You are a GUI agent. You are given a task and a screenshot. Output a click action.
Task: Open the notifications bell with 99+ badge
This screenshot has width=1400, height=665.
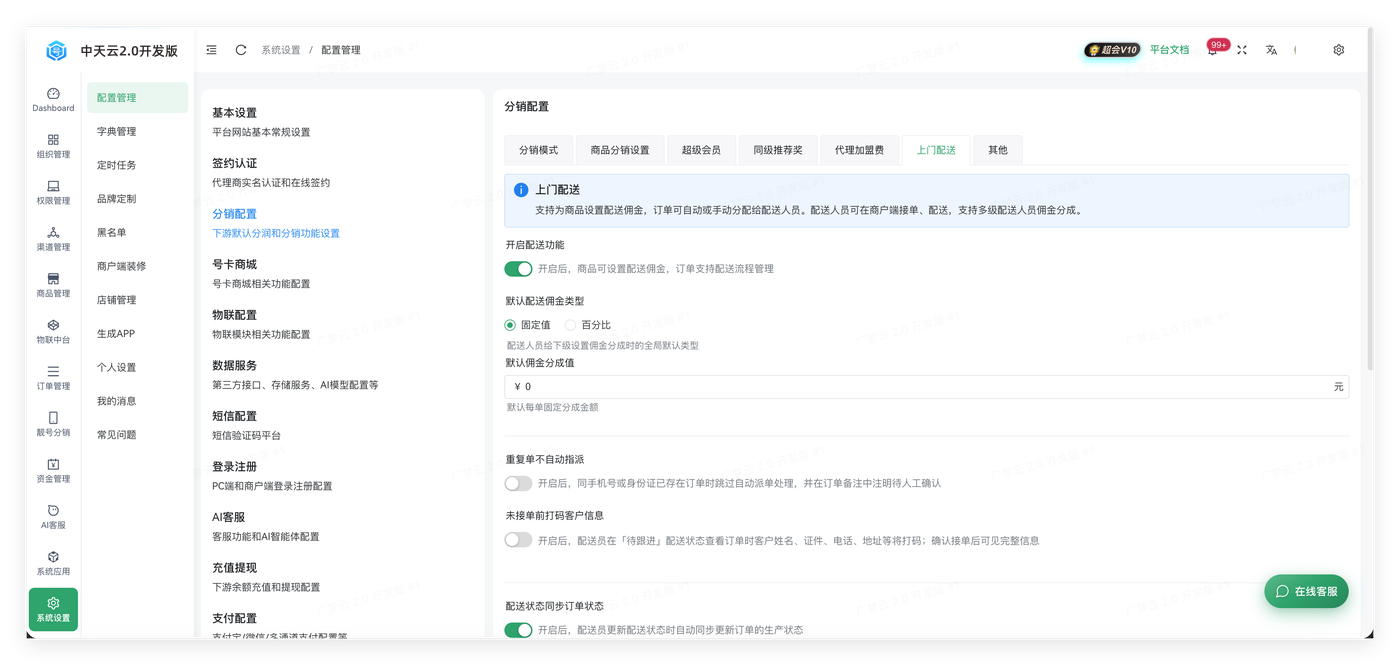[1213, 49]
